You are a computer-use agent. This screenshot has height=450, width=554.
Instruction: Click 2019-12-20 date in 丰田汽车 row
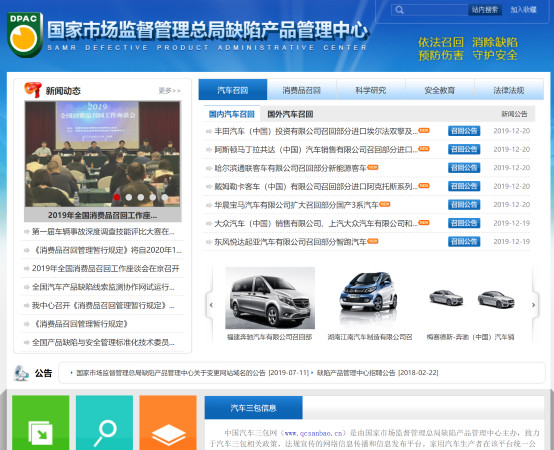pyautogui.click(x=512, y=131)
